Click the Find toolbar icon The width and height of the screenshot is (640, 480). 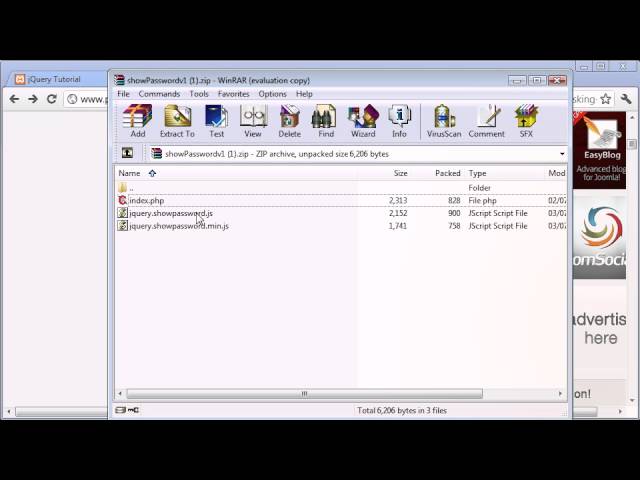(x=325, y=121)
